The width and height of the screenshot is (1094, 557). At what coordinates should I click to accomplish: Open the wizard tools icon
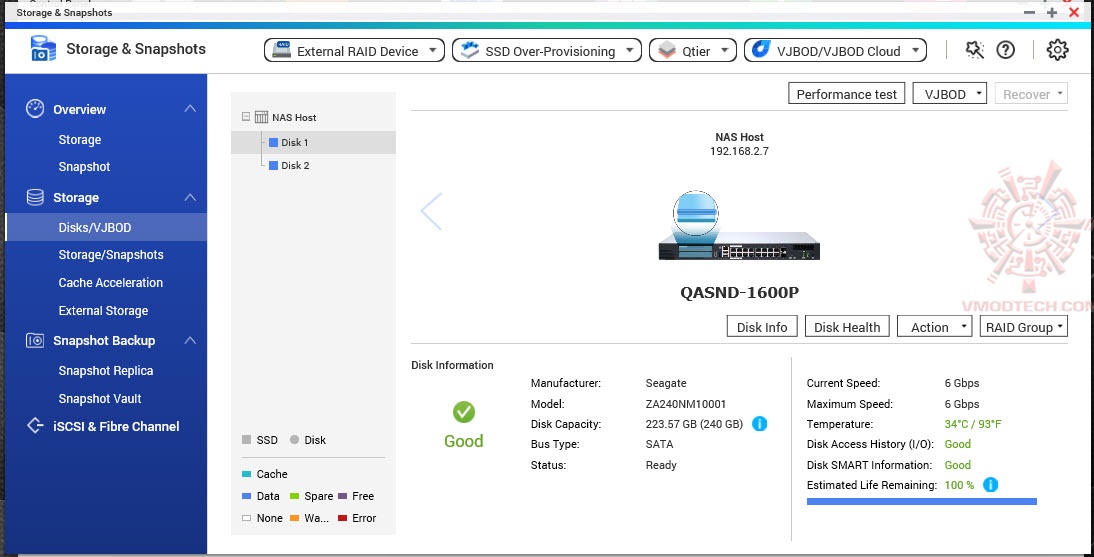[x=974, y=50]
